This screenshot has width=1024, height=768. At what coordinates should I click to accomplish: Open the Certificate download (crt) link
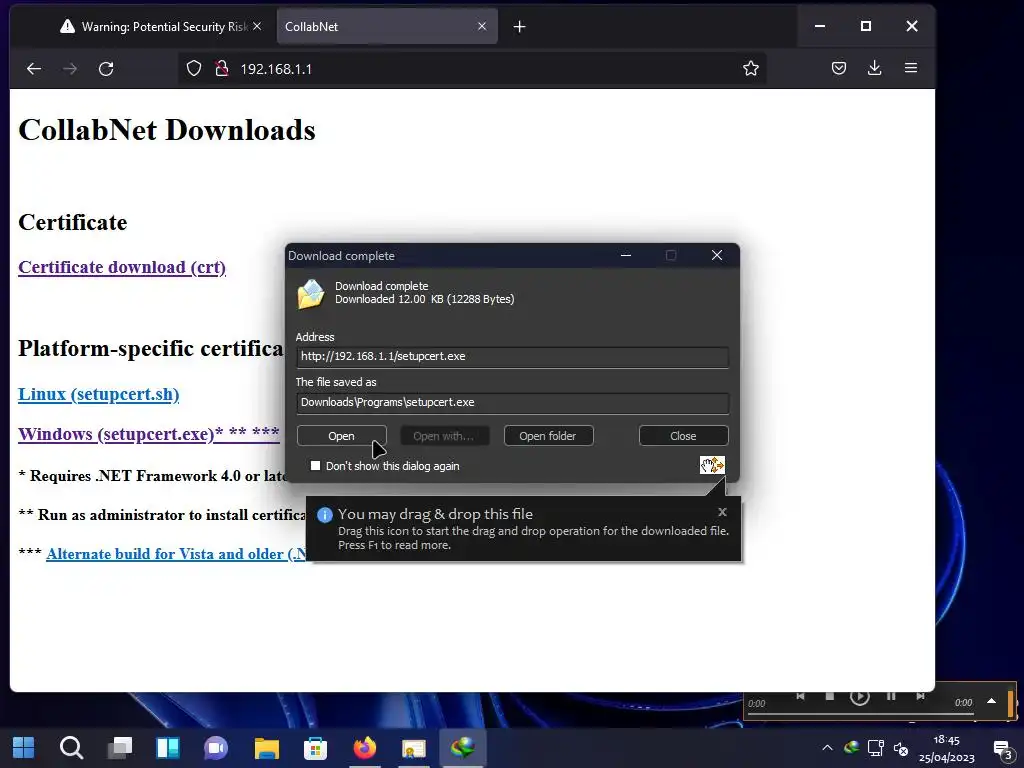[122, 267]
